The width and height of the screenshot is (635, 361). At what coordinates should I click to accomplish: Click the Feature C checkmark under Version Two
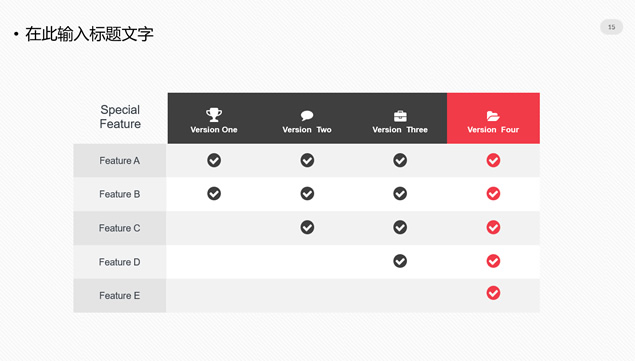coord(307,227)
